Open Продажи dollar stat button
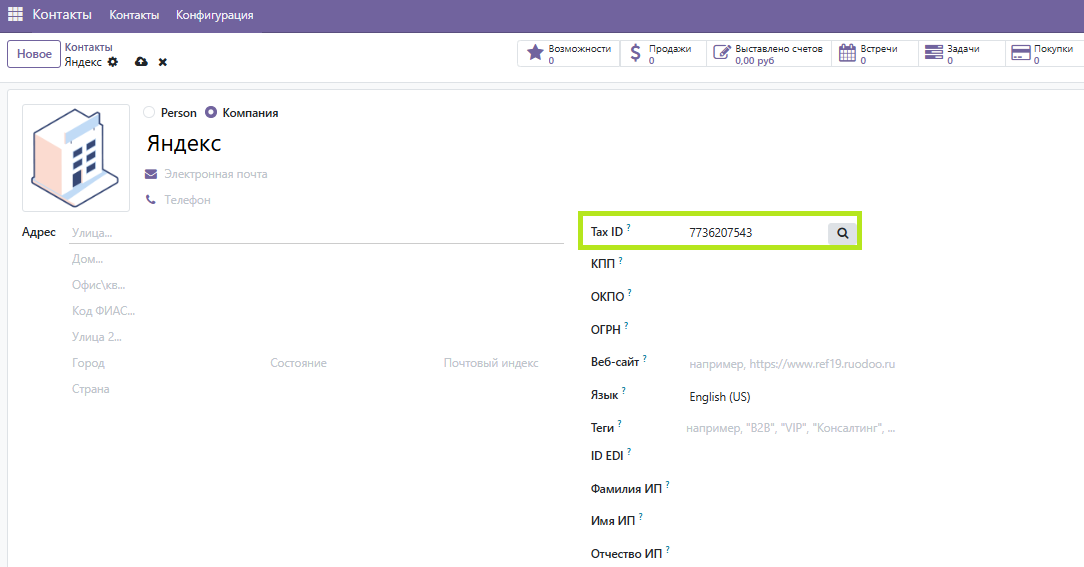 click(x=663, y=54)
